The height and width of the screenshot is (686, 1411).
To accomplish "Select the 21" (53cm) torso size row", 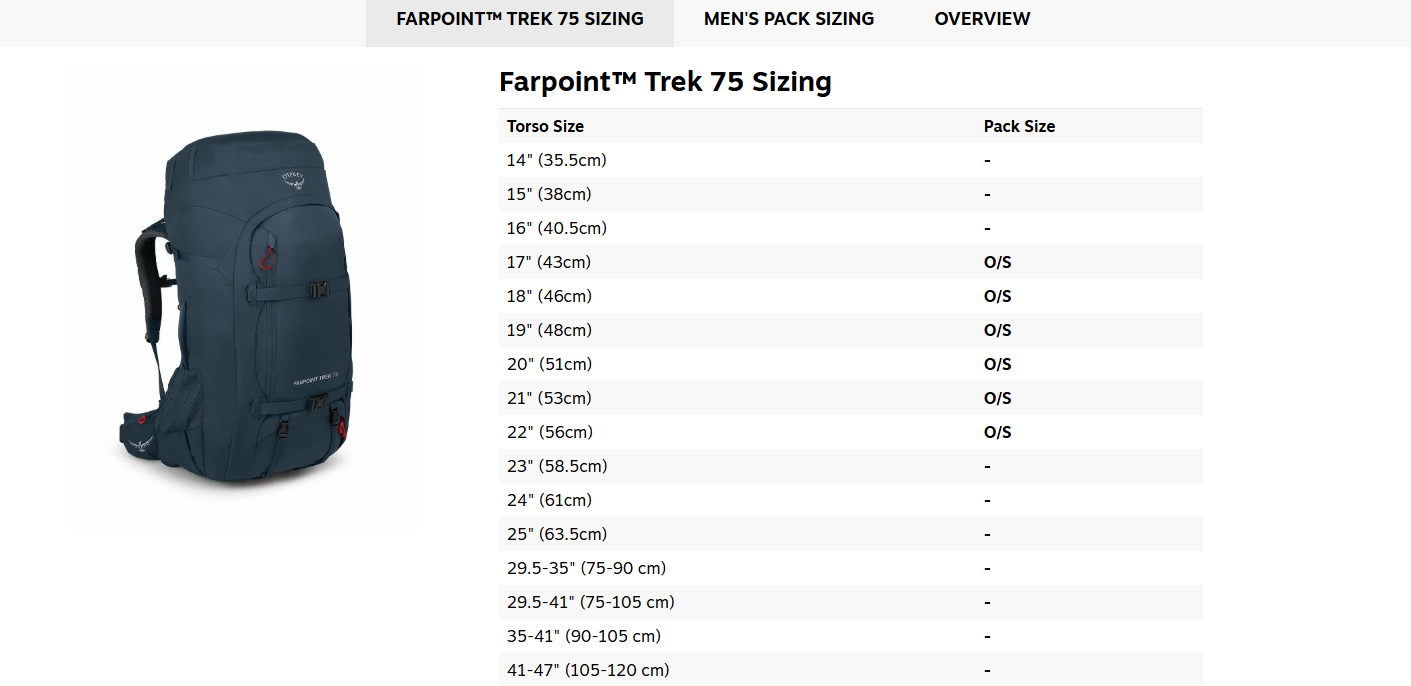I will [x=549, y=398].
